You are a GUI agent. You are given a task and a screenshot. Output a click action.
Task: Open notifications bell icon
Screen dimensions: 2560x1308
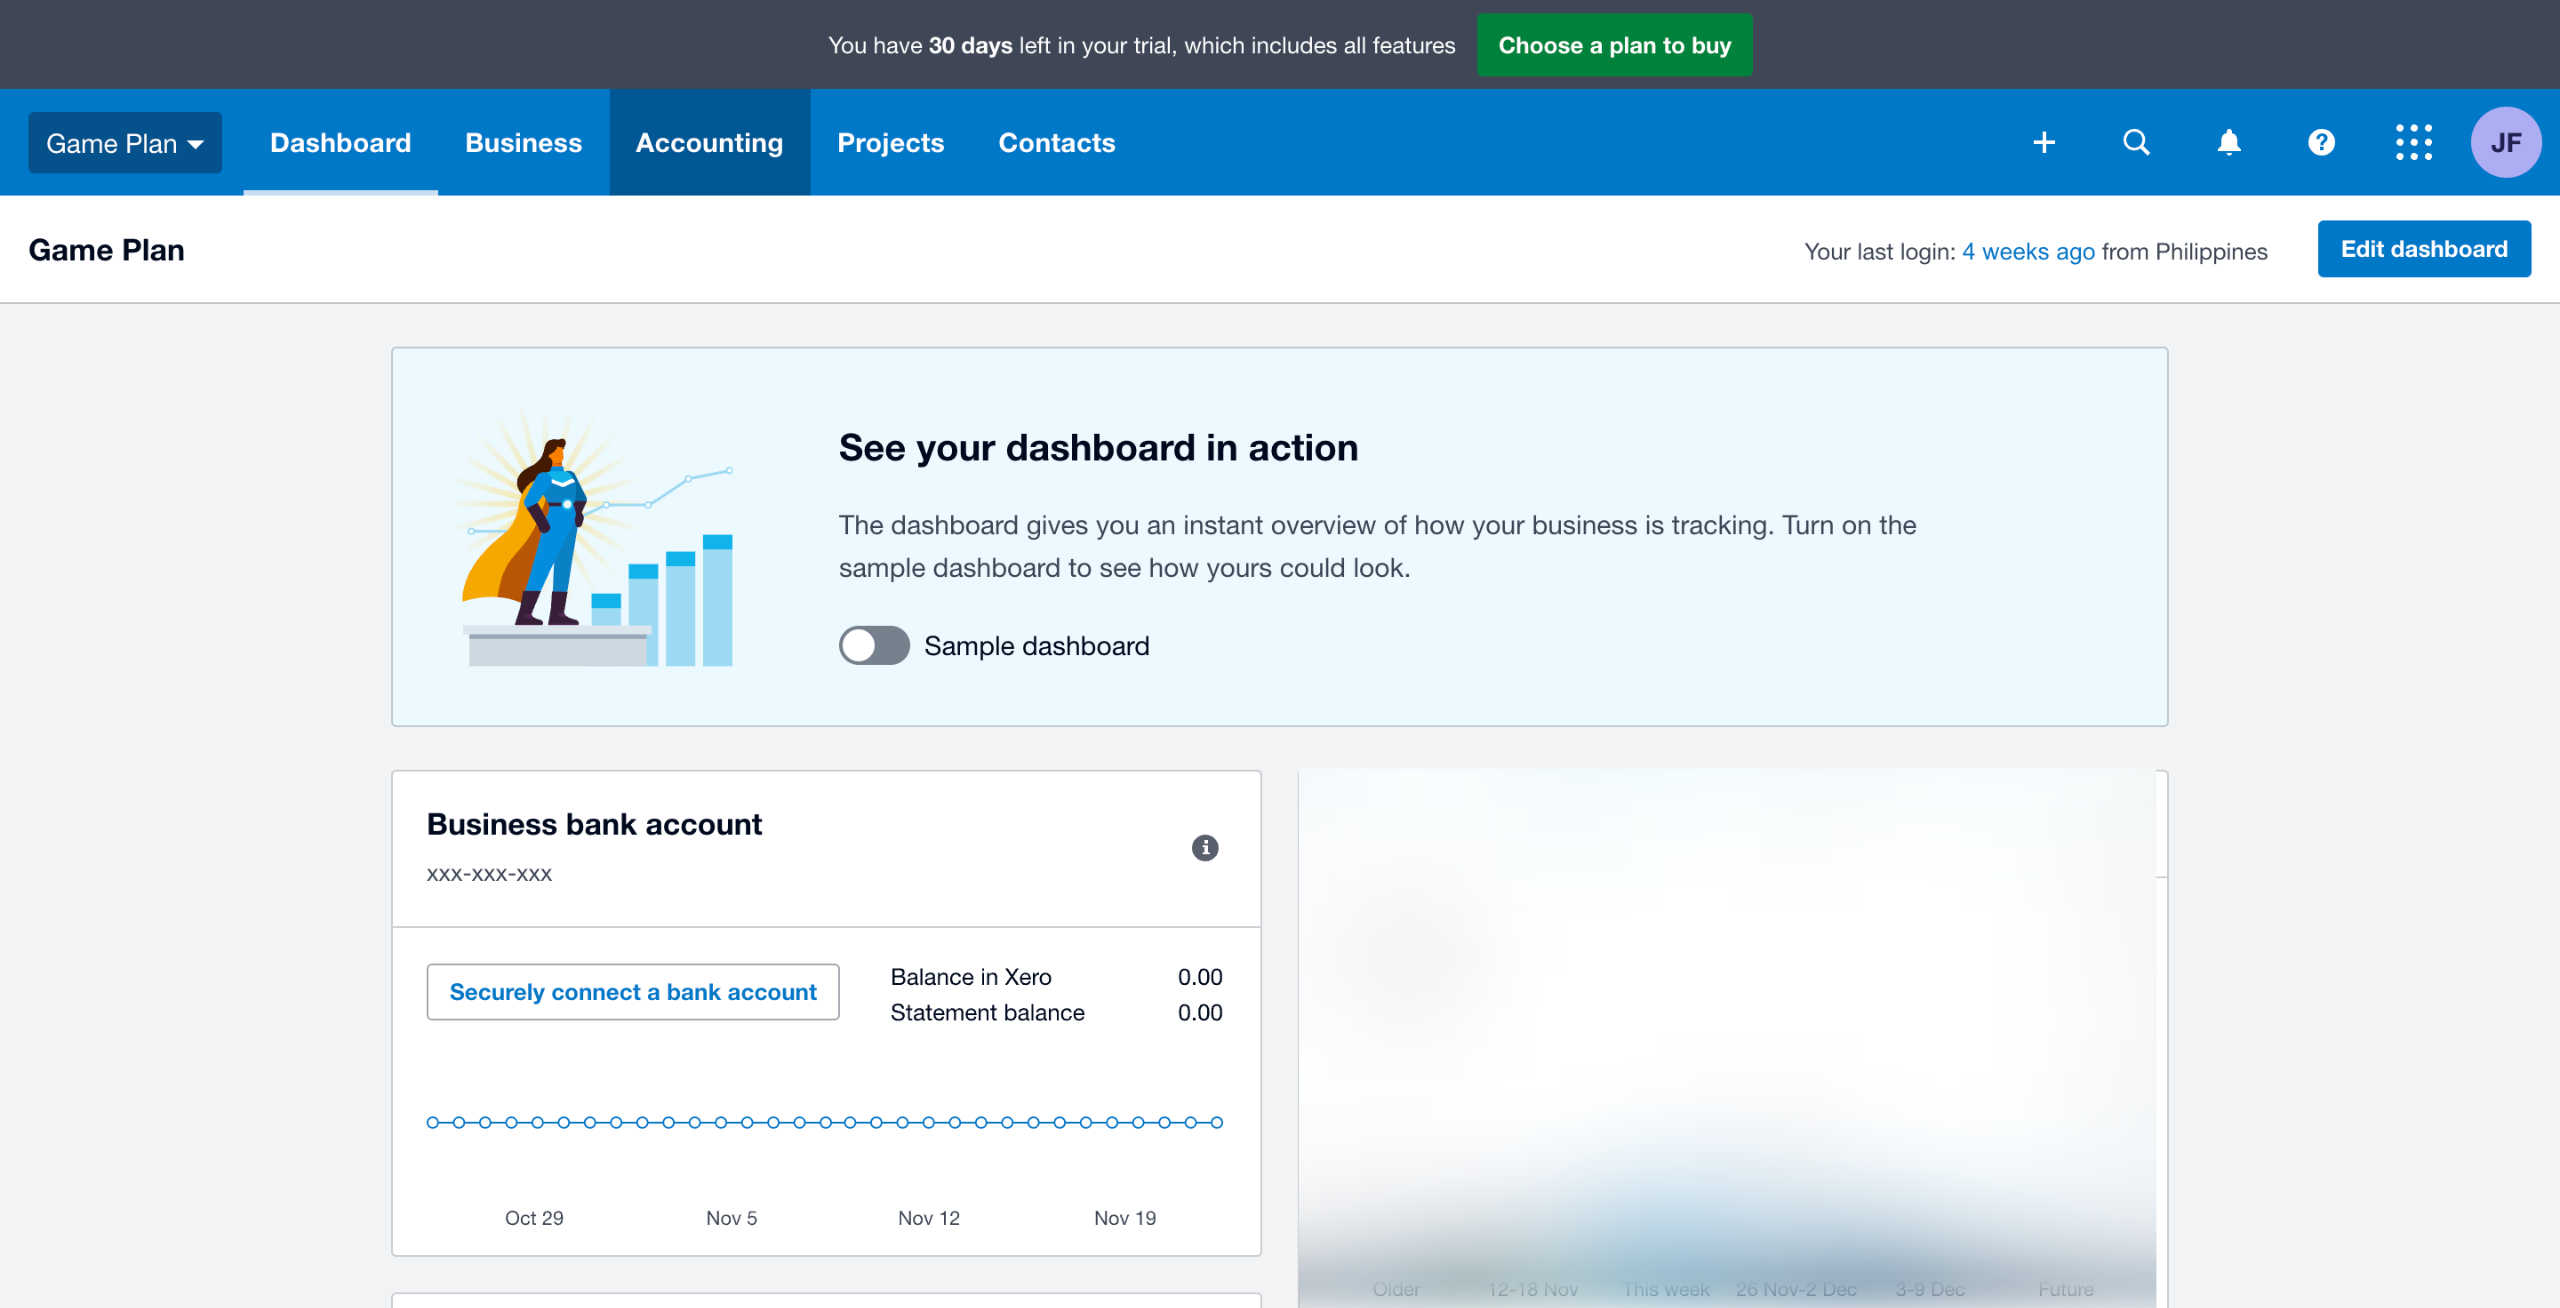[x=2229, y=142]
